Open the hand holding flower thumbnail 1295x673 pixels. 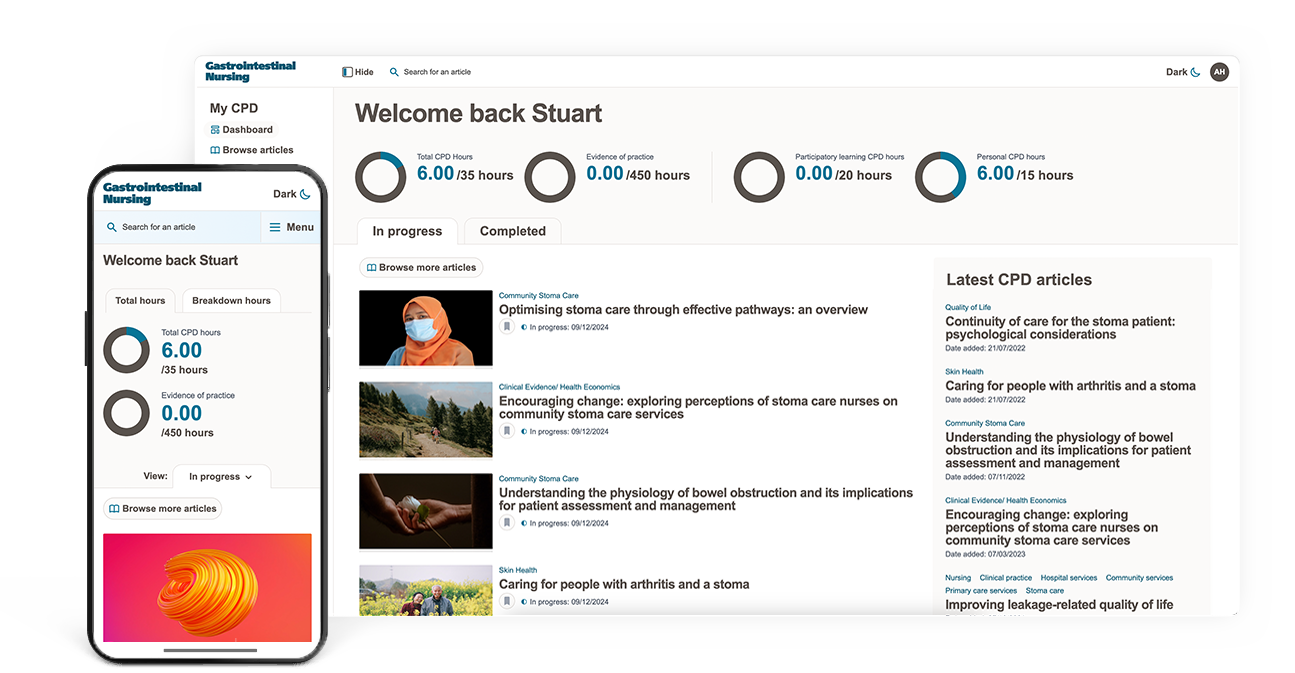click(426, 511)
